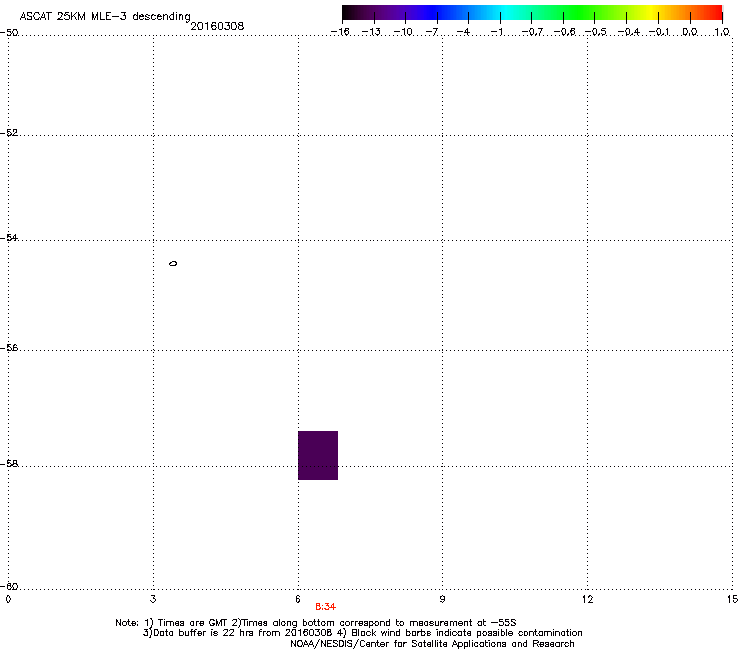Viewport: 740px width, 650px height.
Task: Click the red 8:34 time label
Action: coord(326,607)
